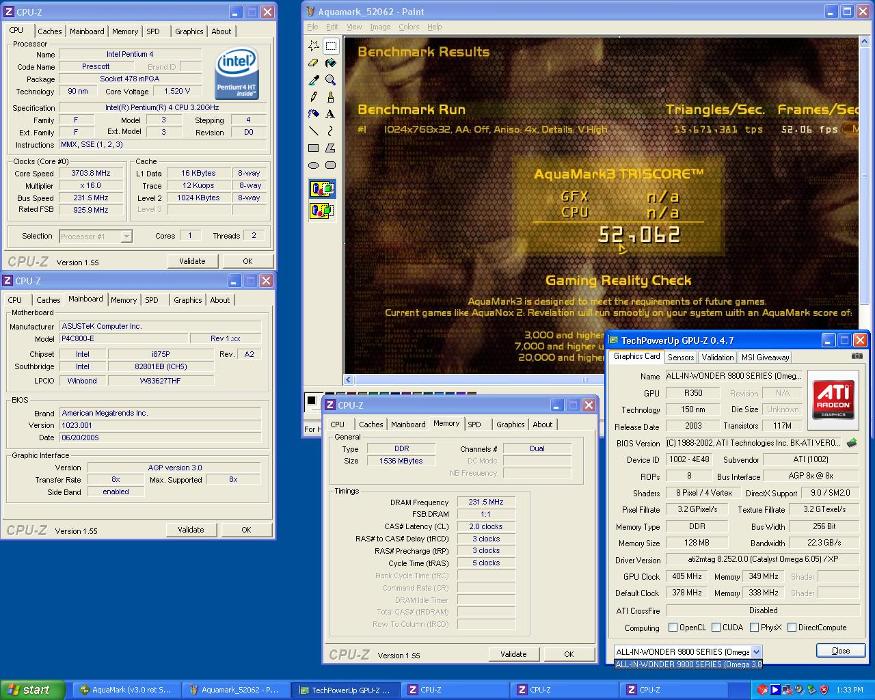
Task: Click OK in the CPU-Z Memory window
Action: [569, 654]
